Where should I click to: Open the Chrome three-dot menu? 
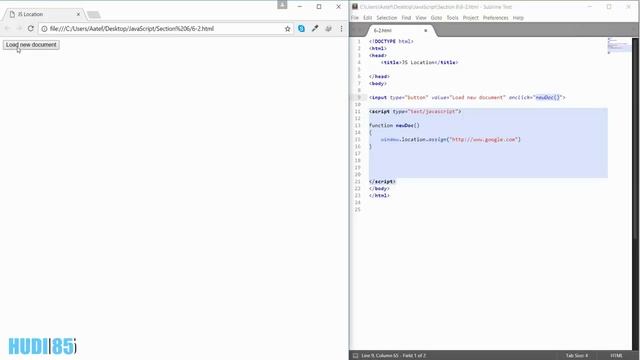click(341, 29)
